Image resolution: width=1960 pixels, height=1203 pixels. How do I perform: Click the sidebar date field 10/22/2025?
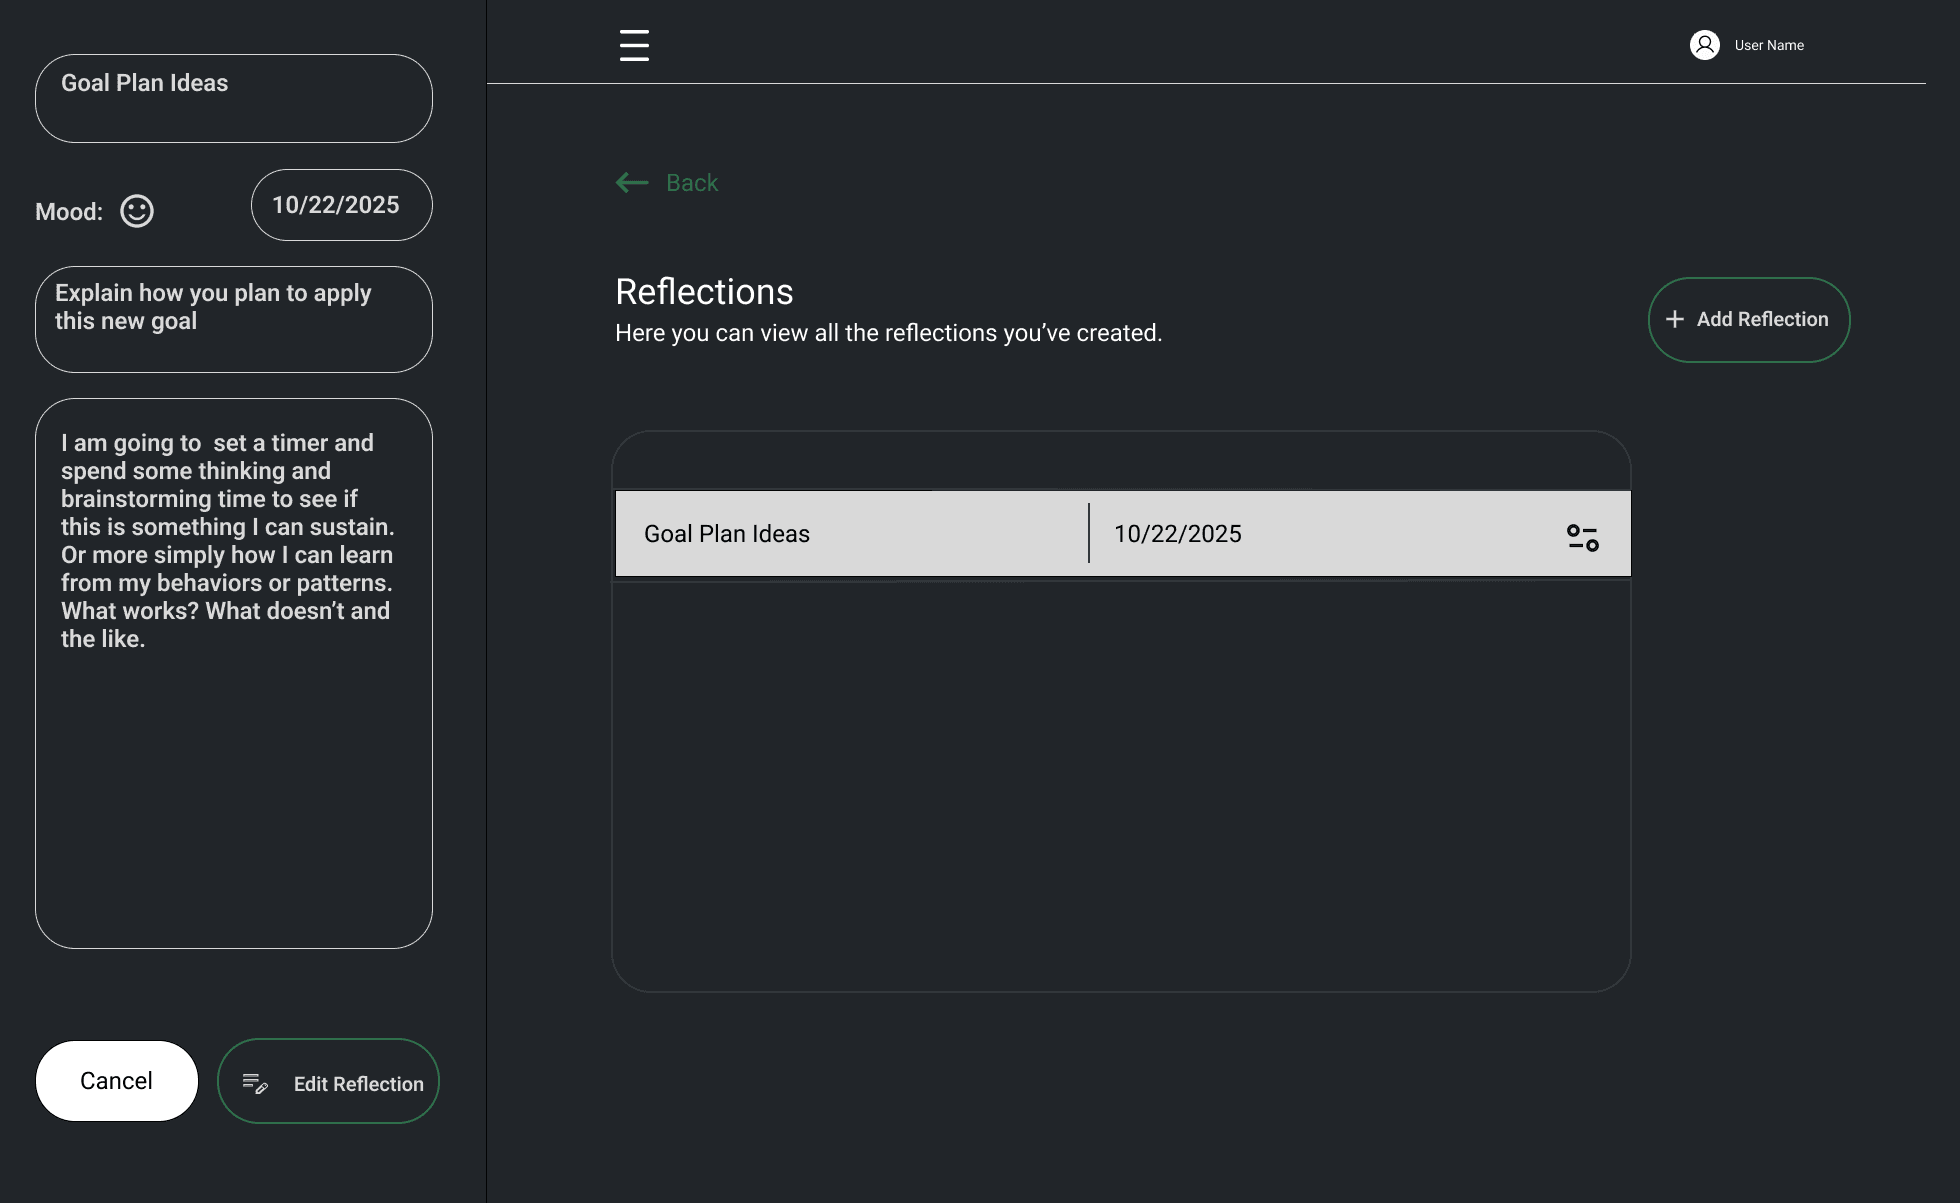pyautogui.click(x=341, y=205)
